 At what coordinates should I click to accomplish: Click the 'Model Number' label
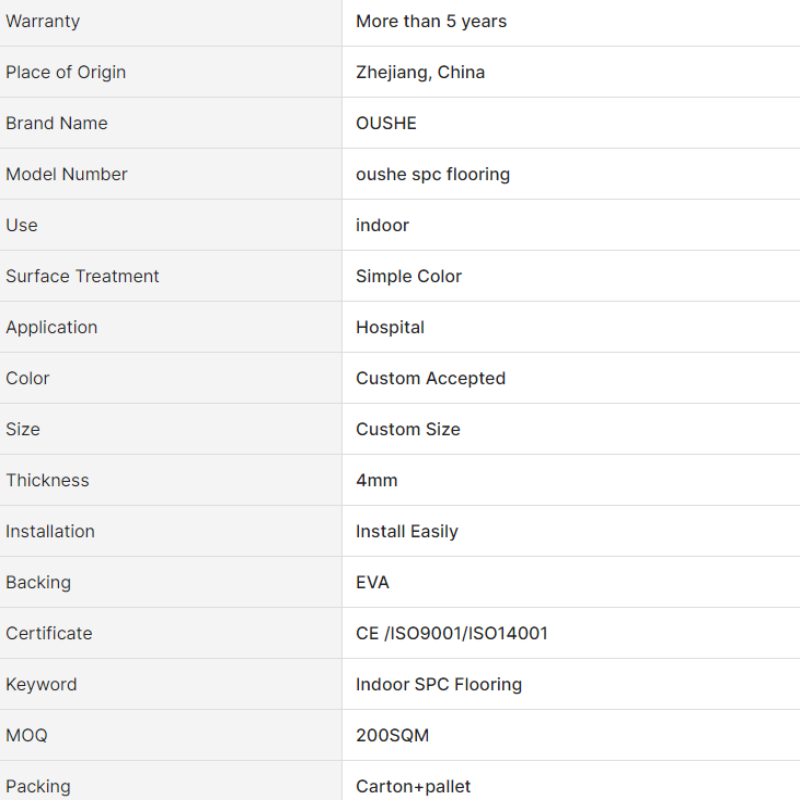tap(66, 174)
